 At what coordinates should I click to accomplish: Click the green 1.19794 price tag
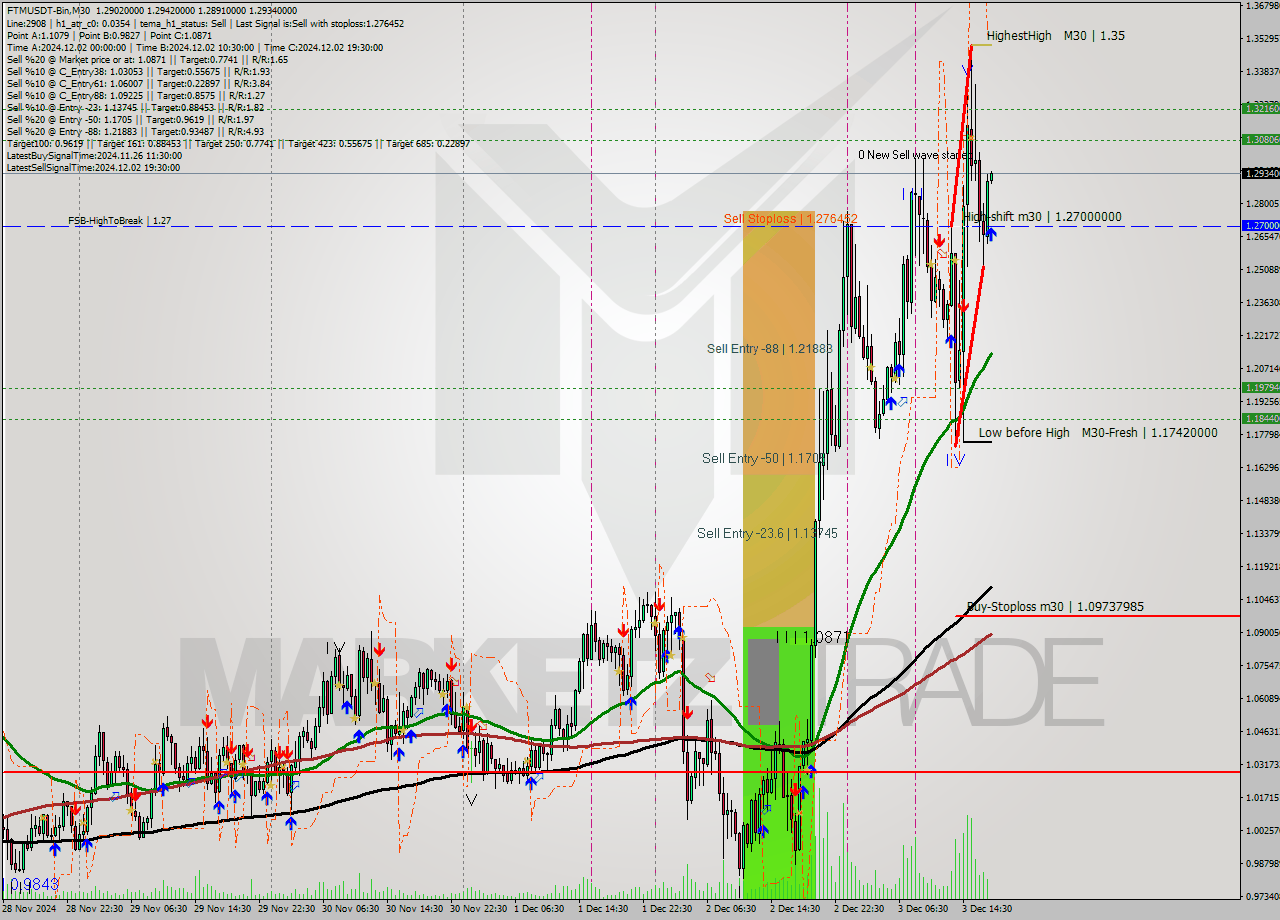[1260, 387]
